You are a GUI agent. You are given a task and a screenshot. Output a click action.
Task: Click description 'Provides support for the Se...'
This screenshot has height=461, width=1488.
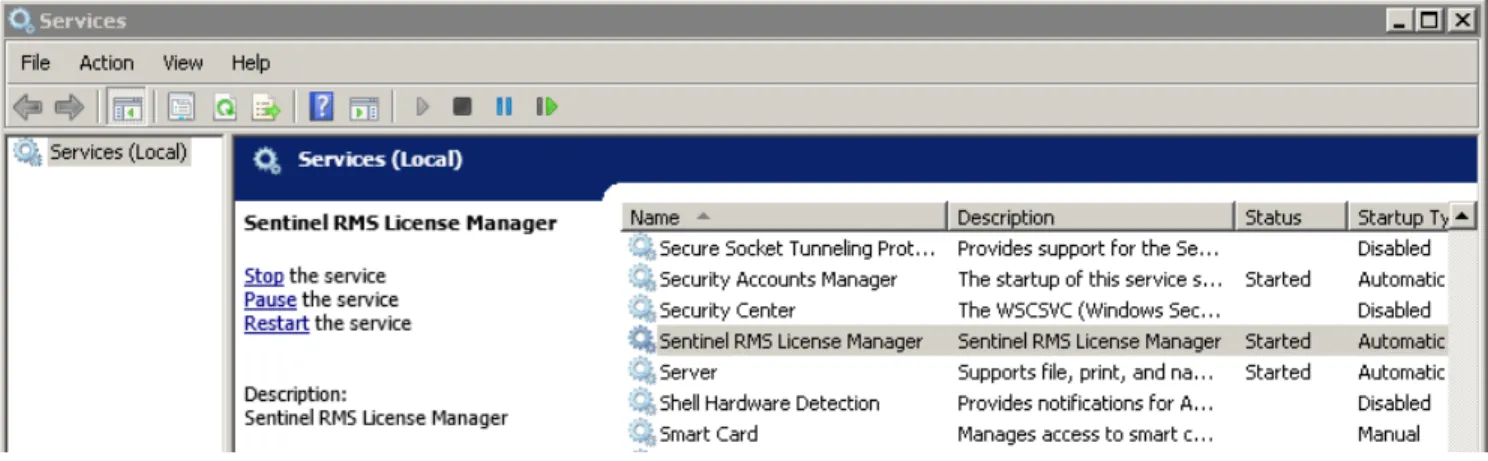(1088, 248)
